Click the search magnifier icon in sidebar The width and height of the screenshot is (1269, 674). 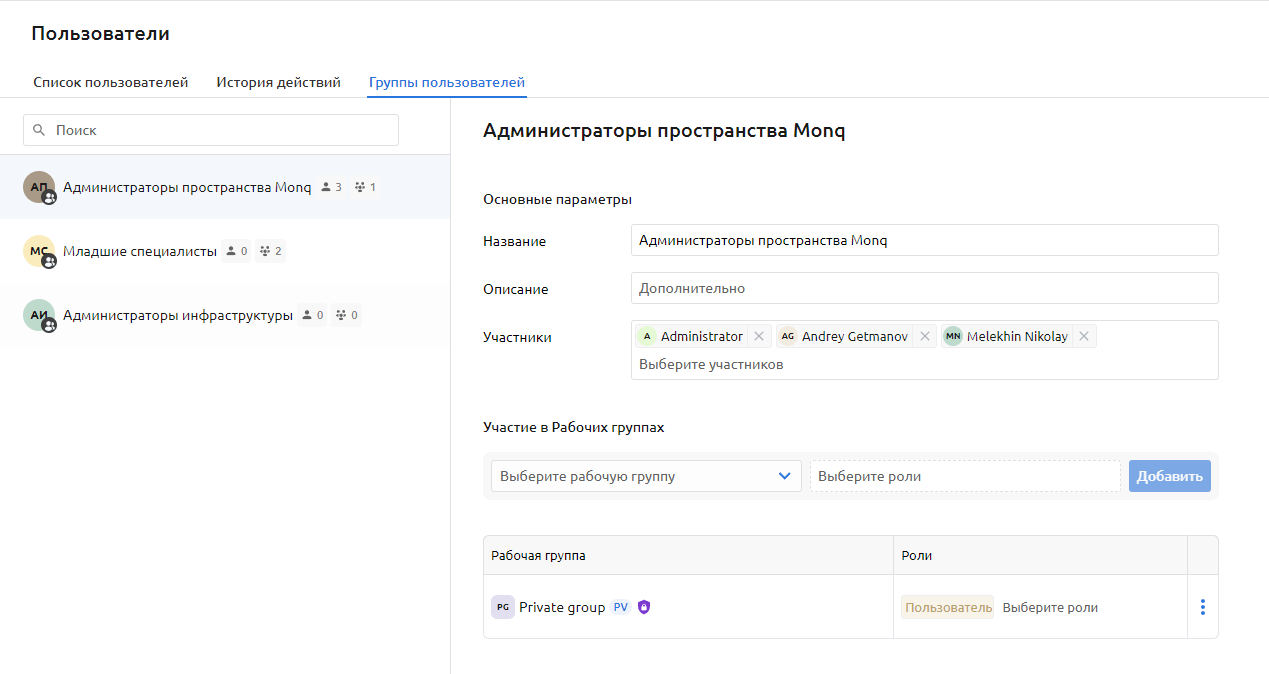[39, 130]
